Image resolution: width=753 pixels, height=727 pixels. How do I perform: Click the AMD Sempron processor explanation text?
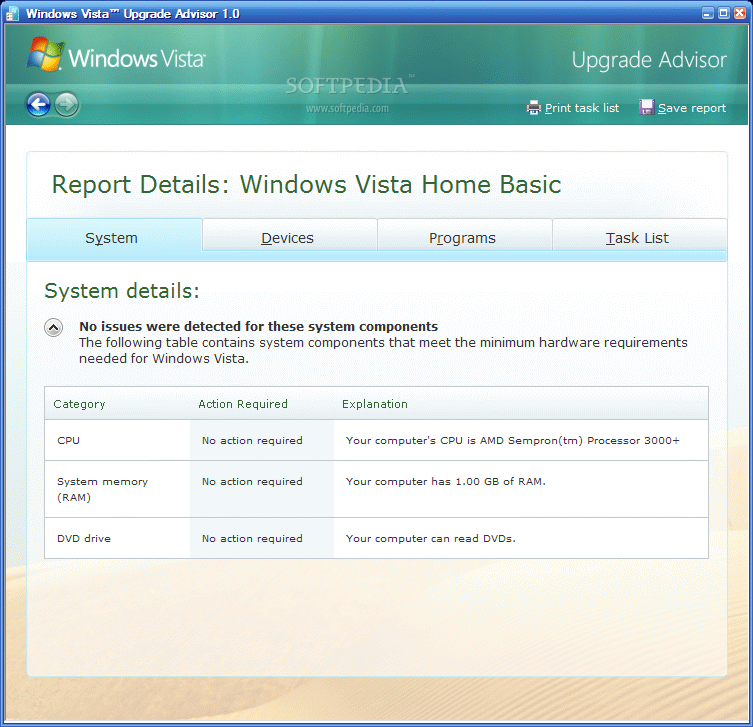click(x=512, y=440)
